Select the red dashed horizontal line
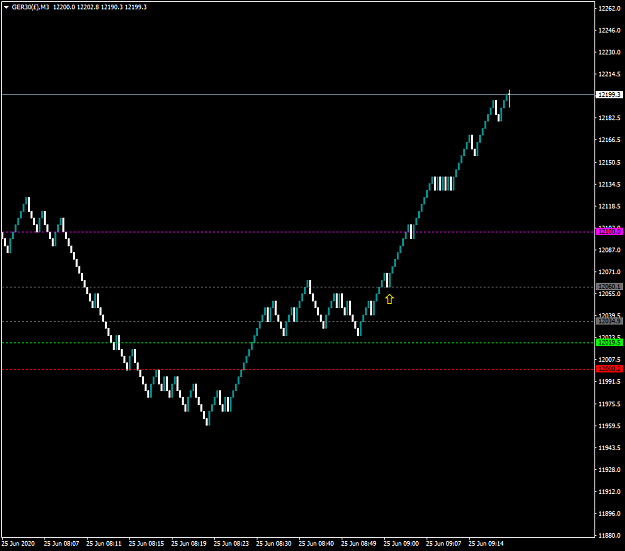The width and height of the screenshot is (625, 551). (298, 370)
